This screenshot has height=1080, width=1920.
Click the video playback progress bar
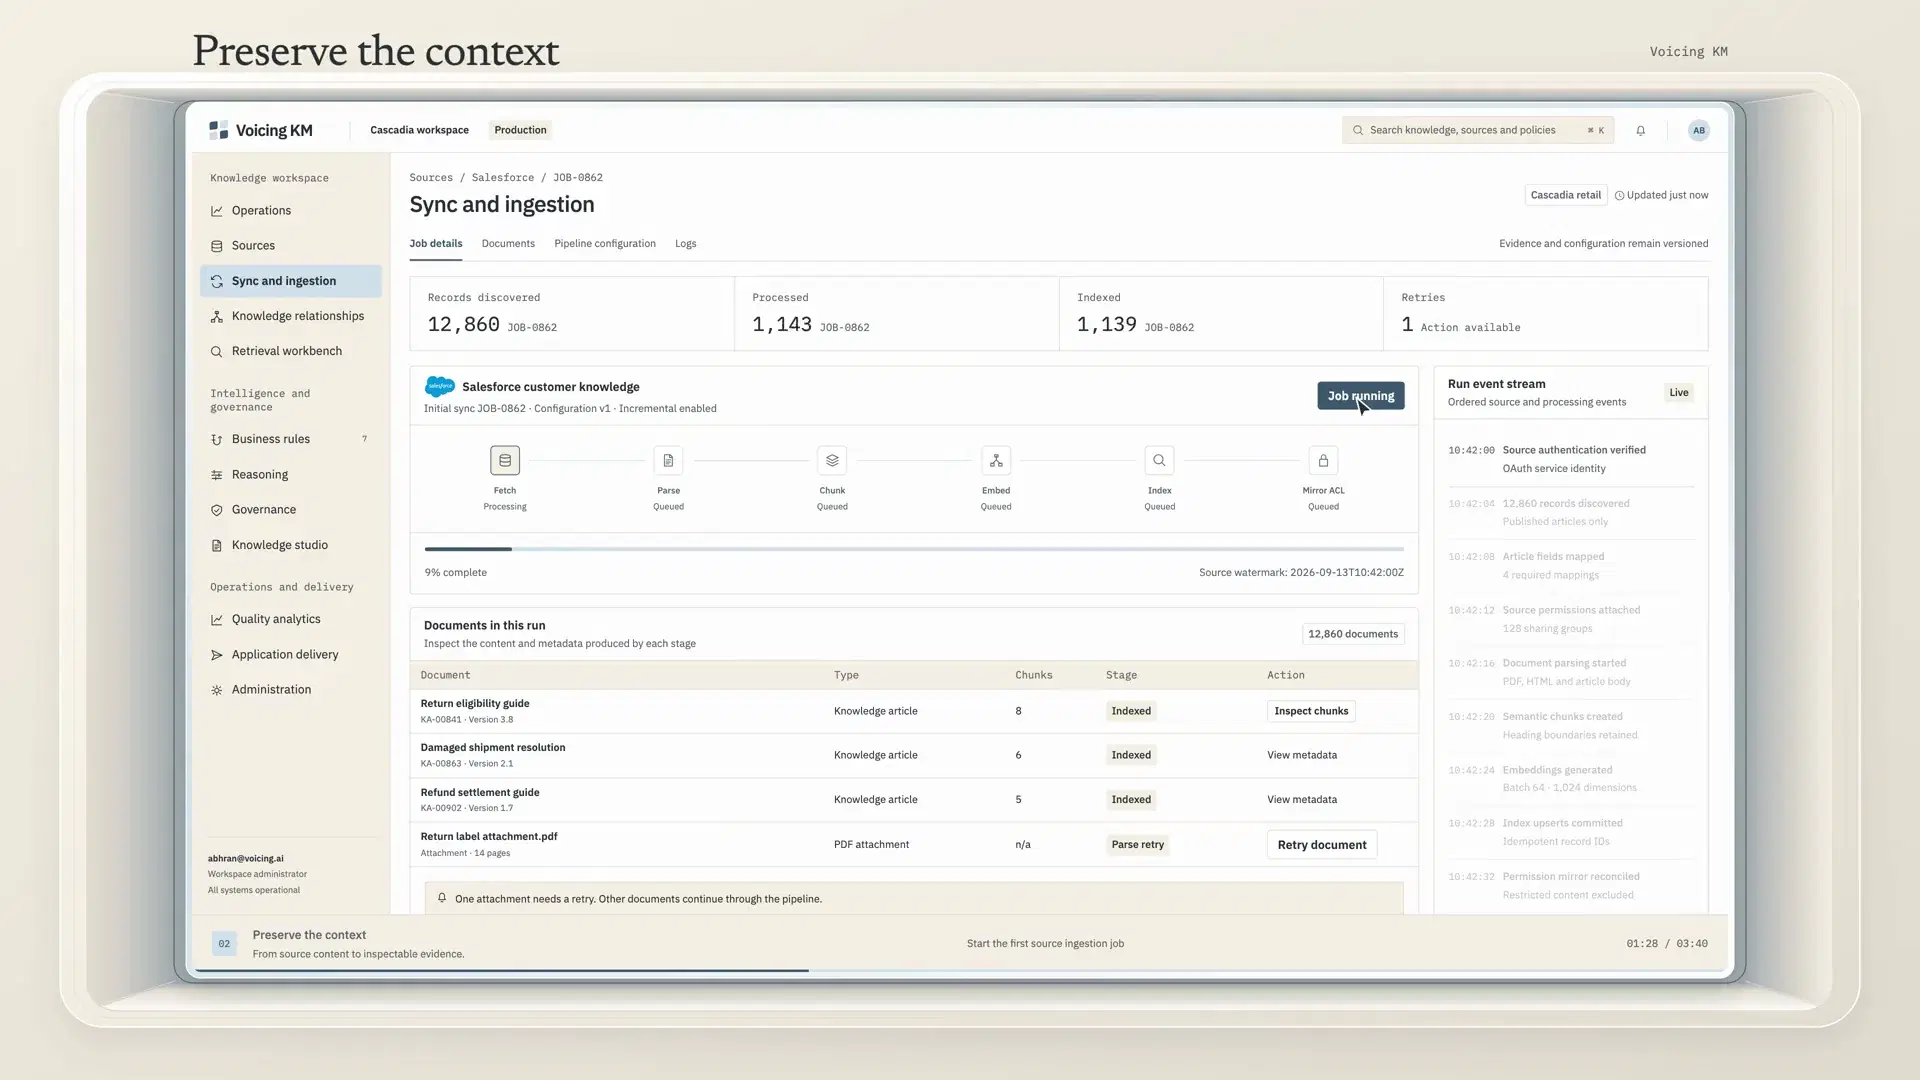960,971
